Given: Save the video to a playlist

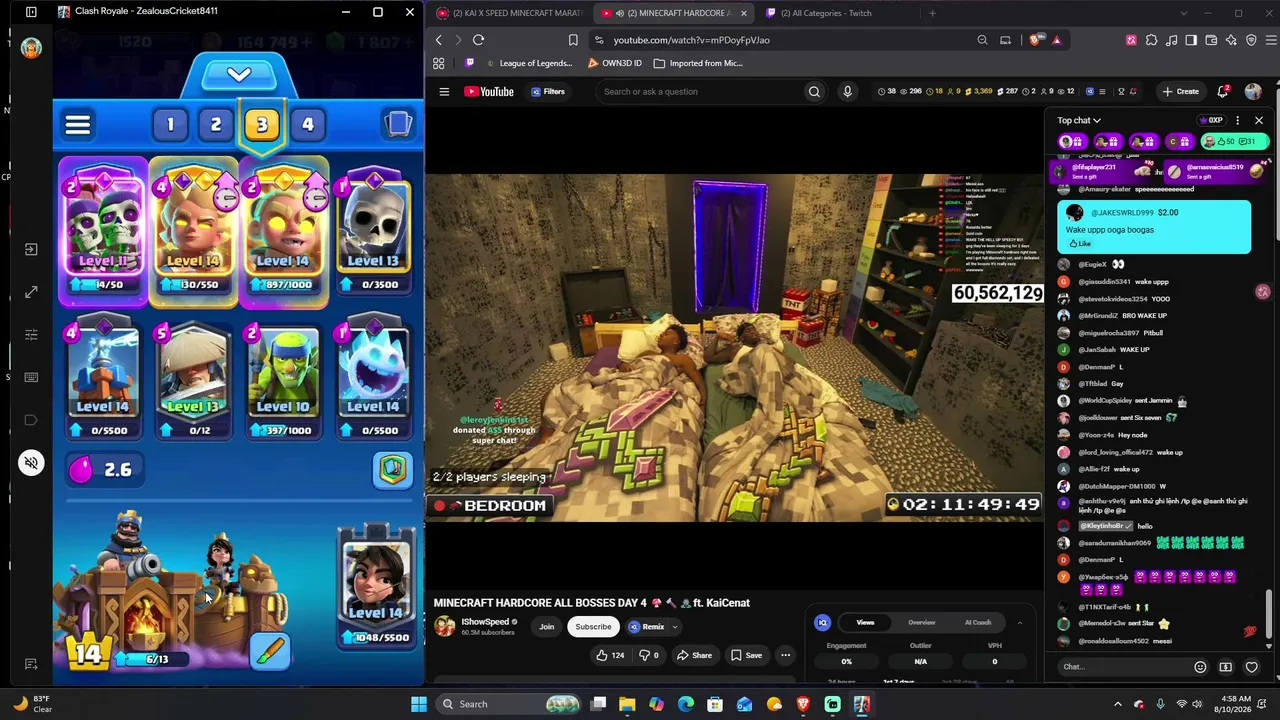Looking at the screenshot, I should [x=746, y=656].
